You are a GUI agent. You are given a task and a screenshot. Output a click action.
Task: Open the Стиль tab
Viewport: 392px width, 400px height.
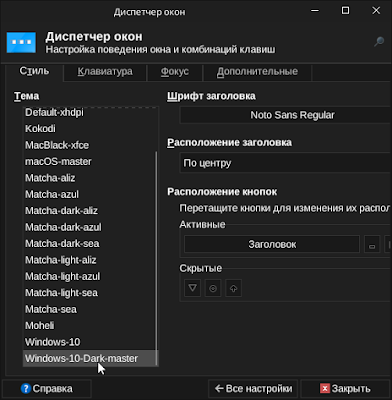[x=34, y=71]
